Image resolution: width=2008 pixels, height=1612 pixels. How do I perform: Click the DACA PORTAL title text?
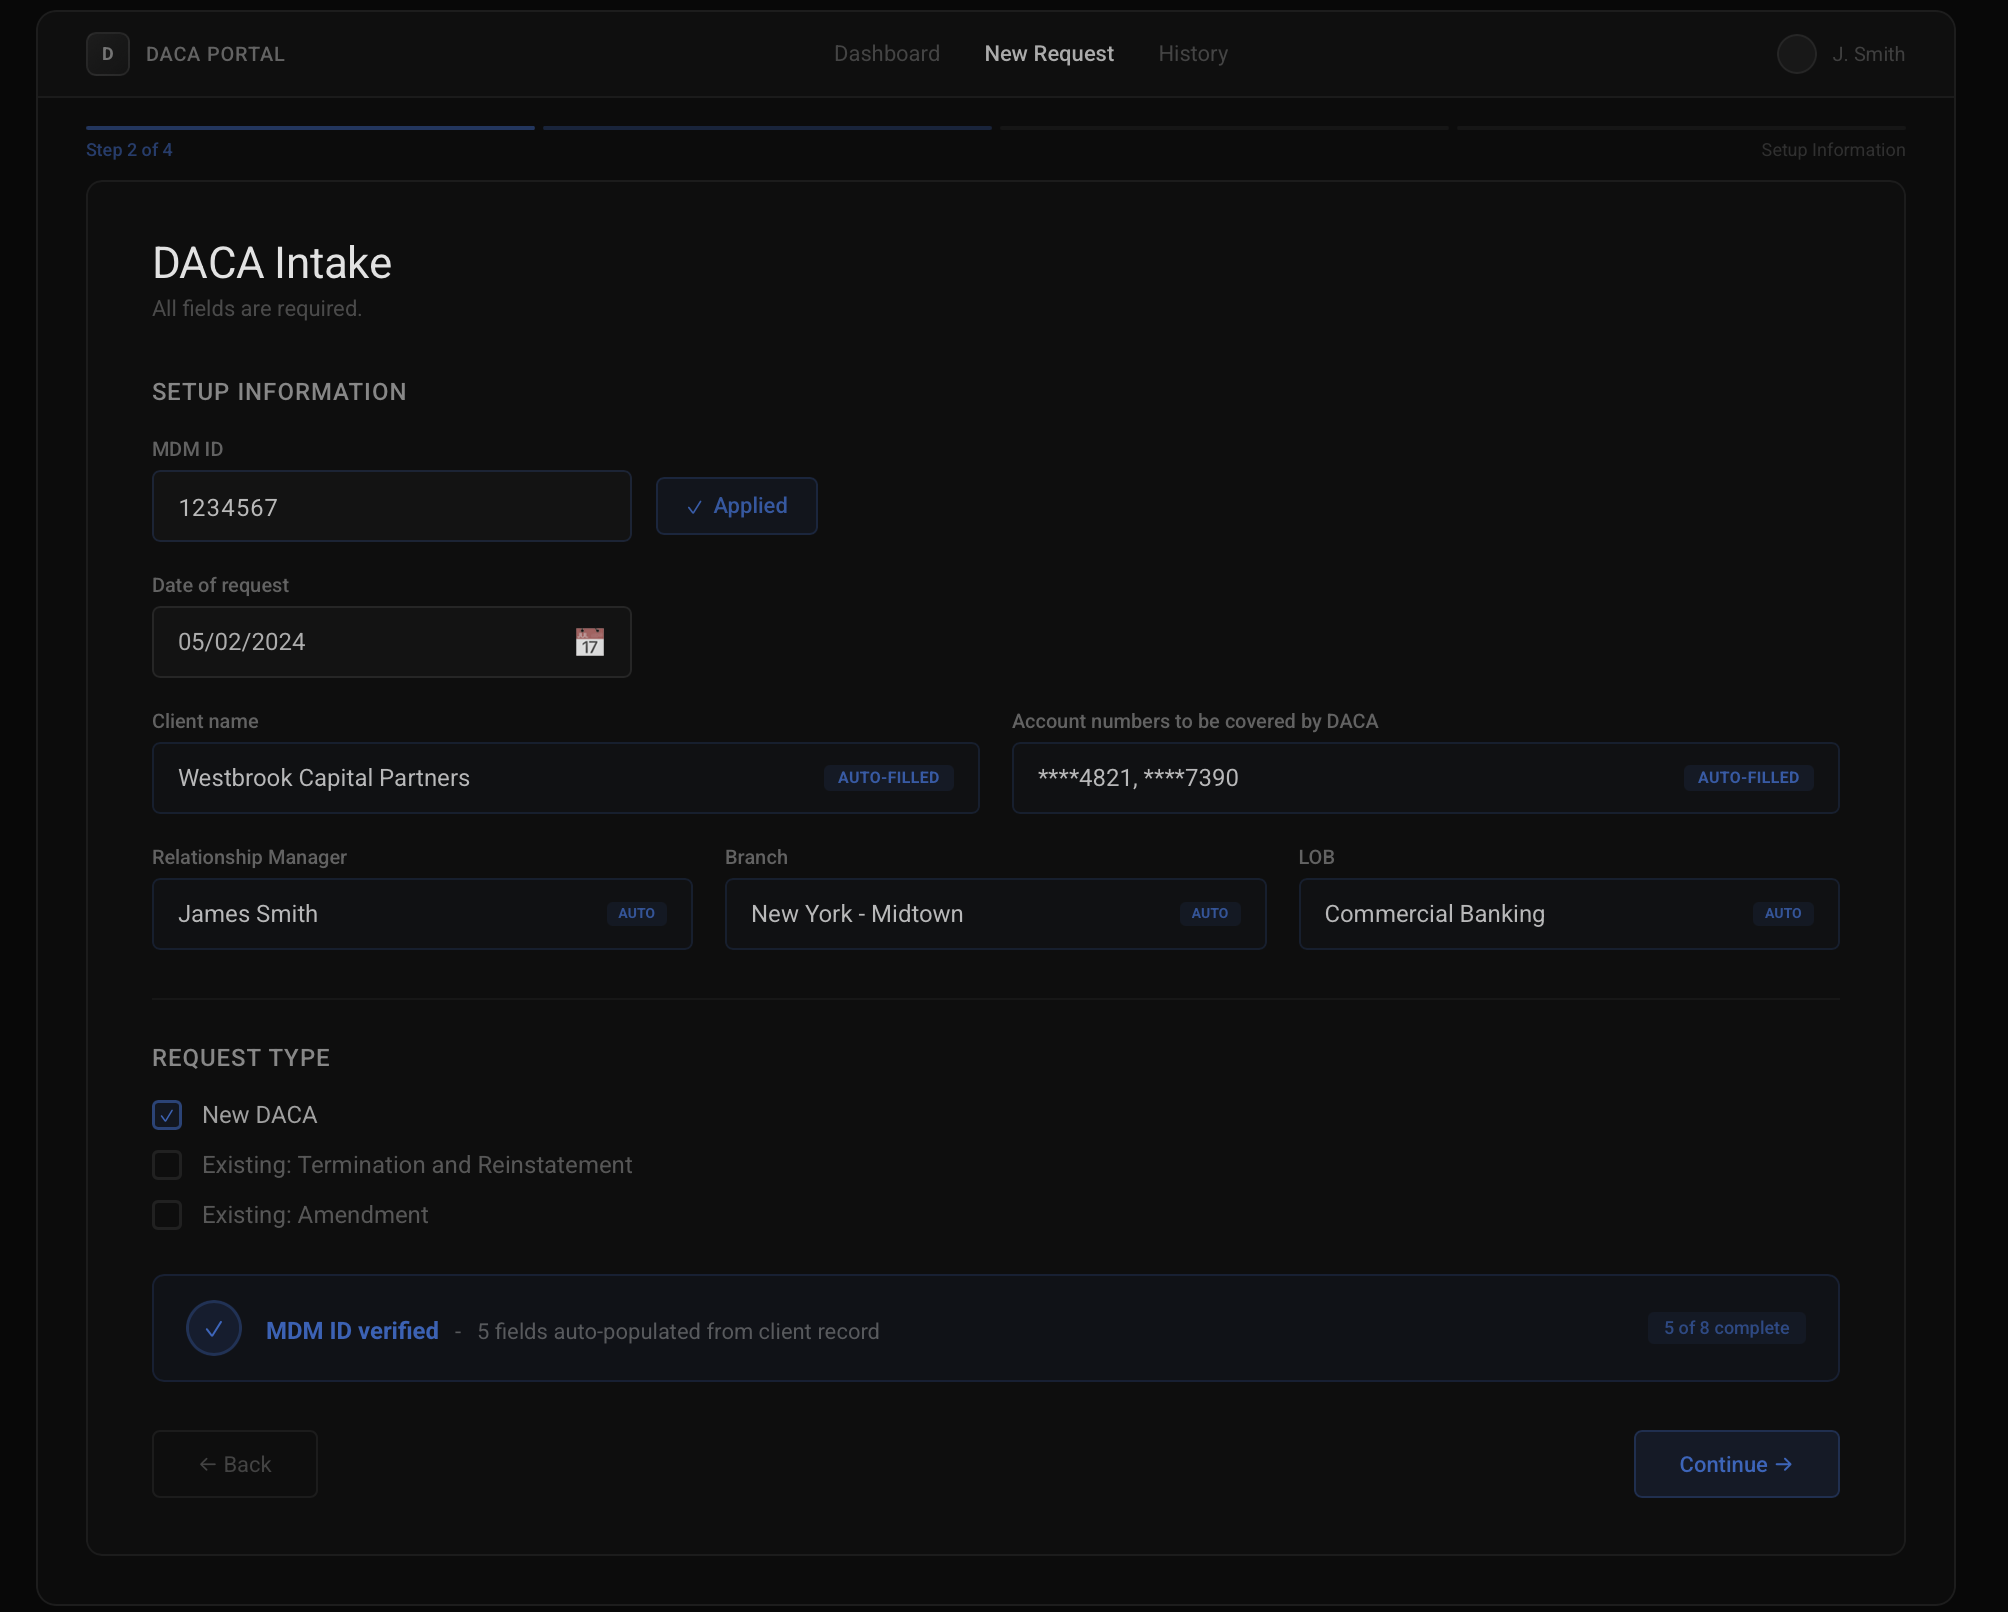tap(215, 54)
